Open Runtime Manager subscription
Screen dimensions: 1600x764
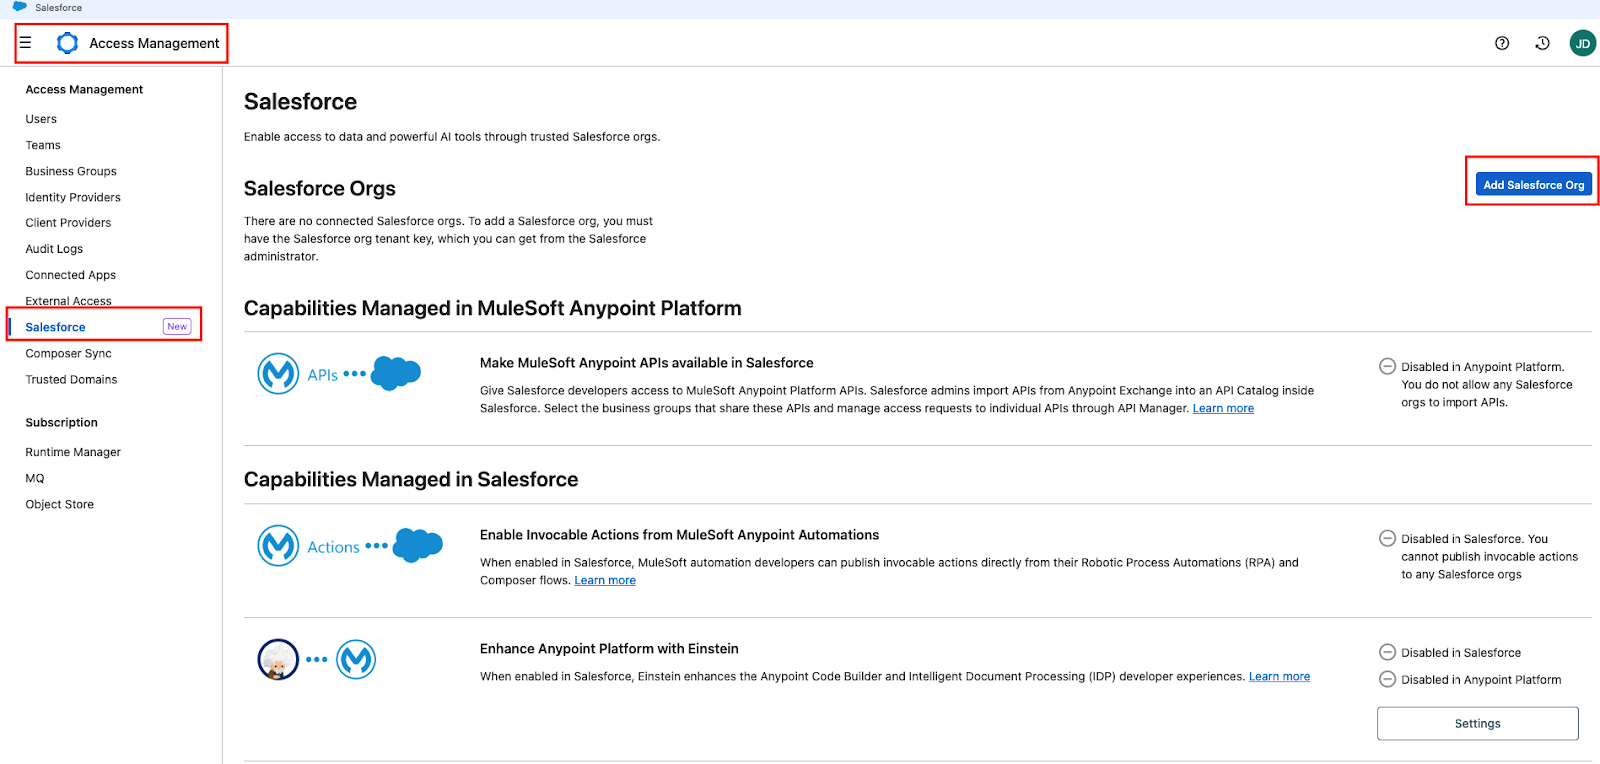[73, 452]
